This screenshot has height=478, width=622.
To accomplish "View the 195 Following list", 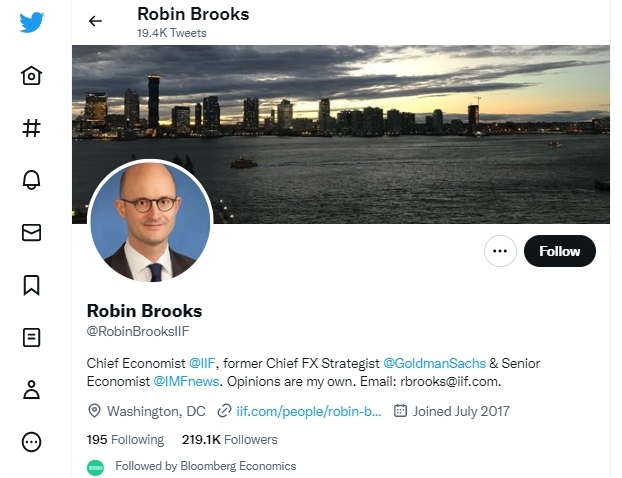I will click(x=125, y=440).
